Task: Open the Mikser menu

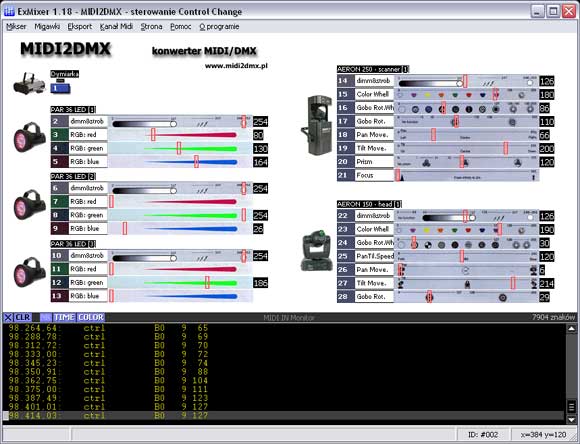Action: [x=16, y=27]
